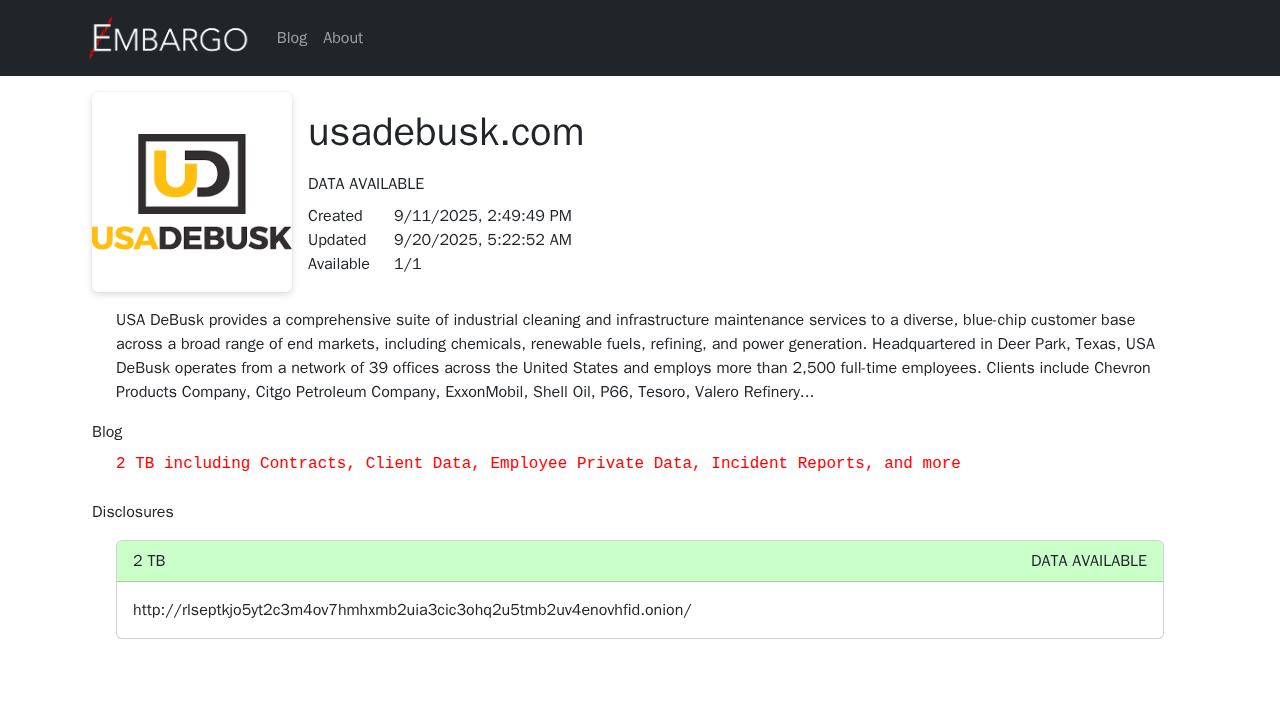Click the USADEBUSK wordmark in the thumbnail

(192, 238)
